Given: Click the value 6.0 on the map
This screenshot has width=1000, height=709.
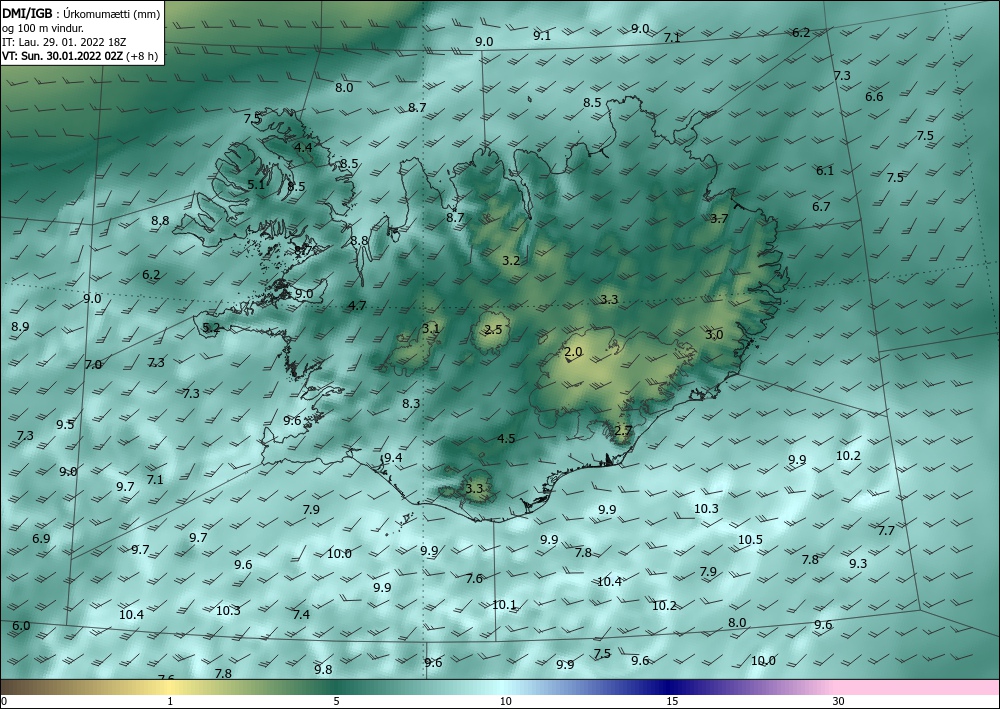Looking at the screenshot, I should click(21, 626).
